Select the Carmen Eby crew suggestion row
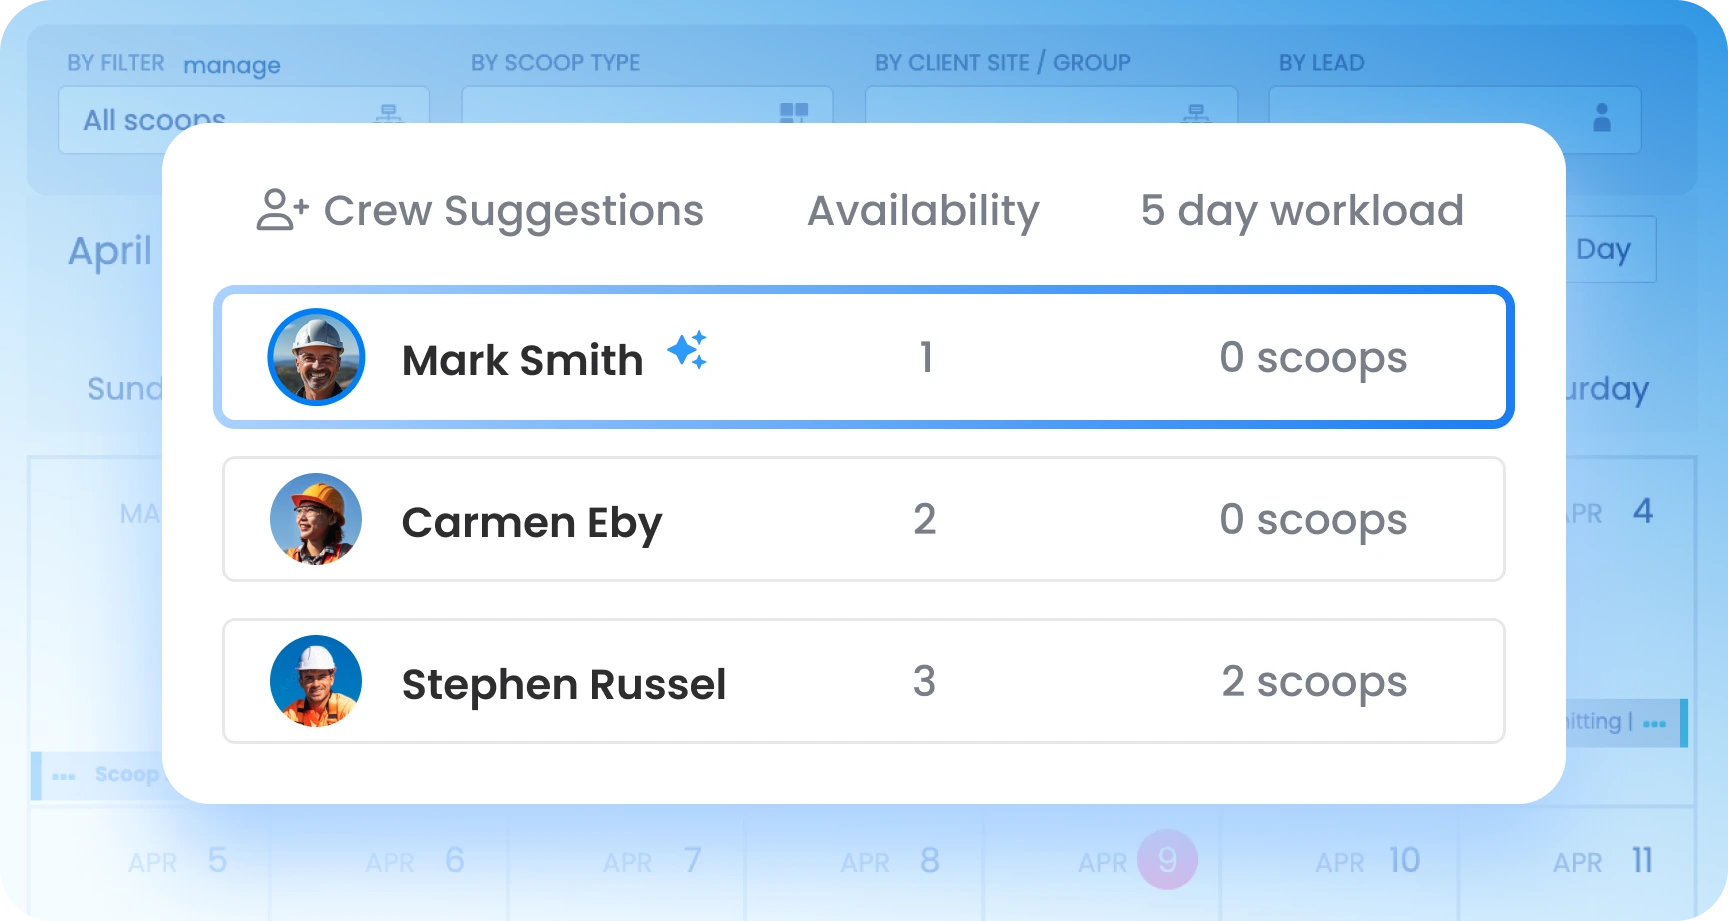Viewport: 1728px width, 921px height. click(x=863, y=520)
